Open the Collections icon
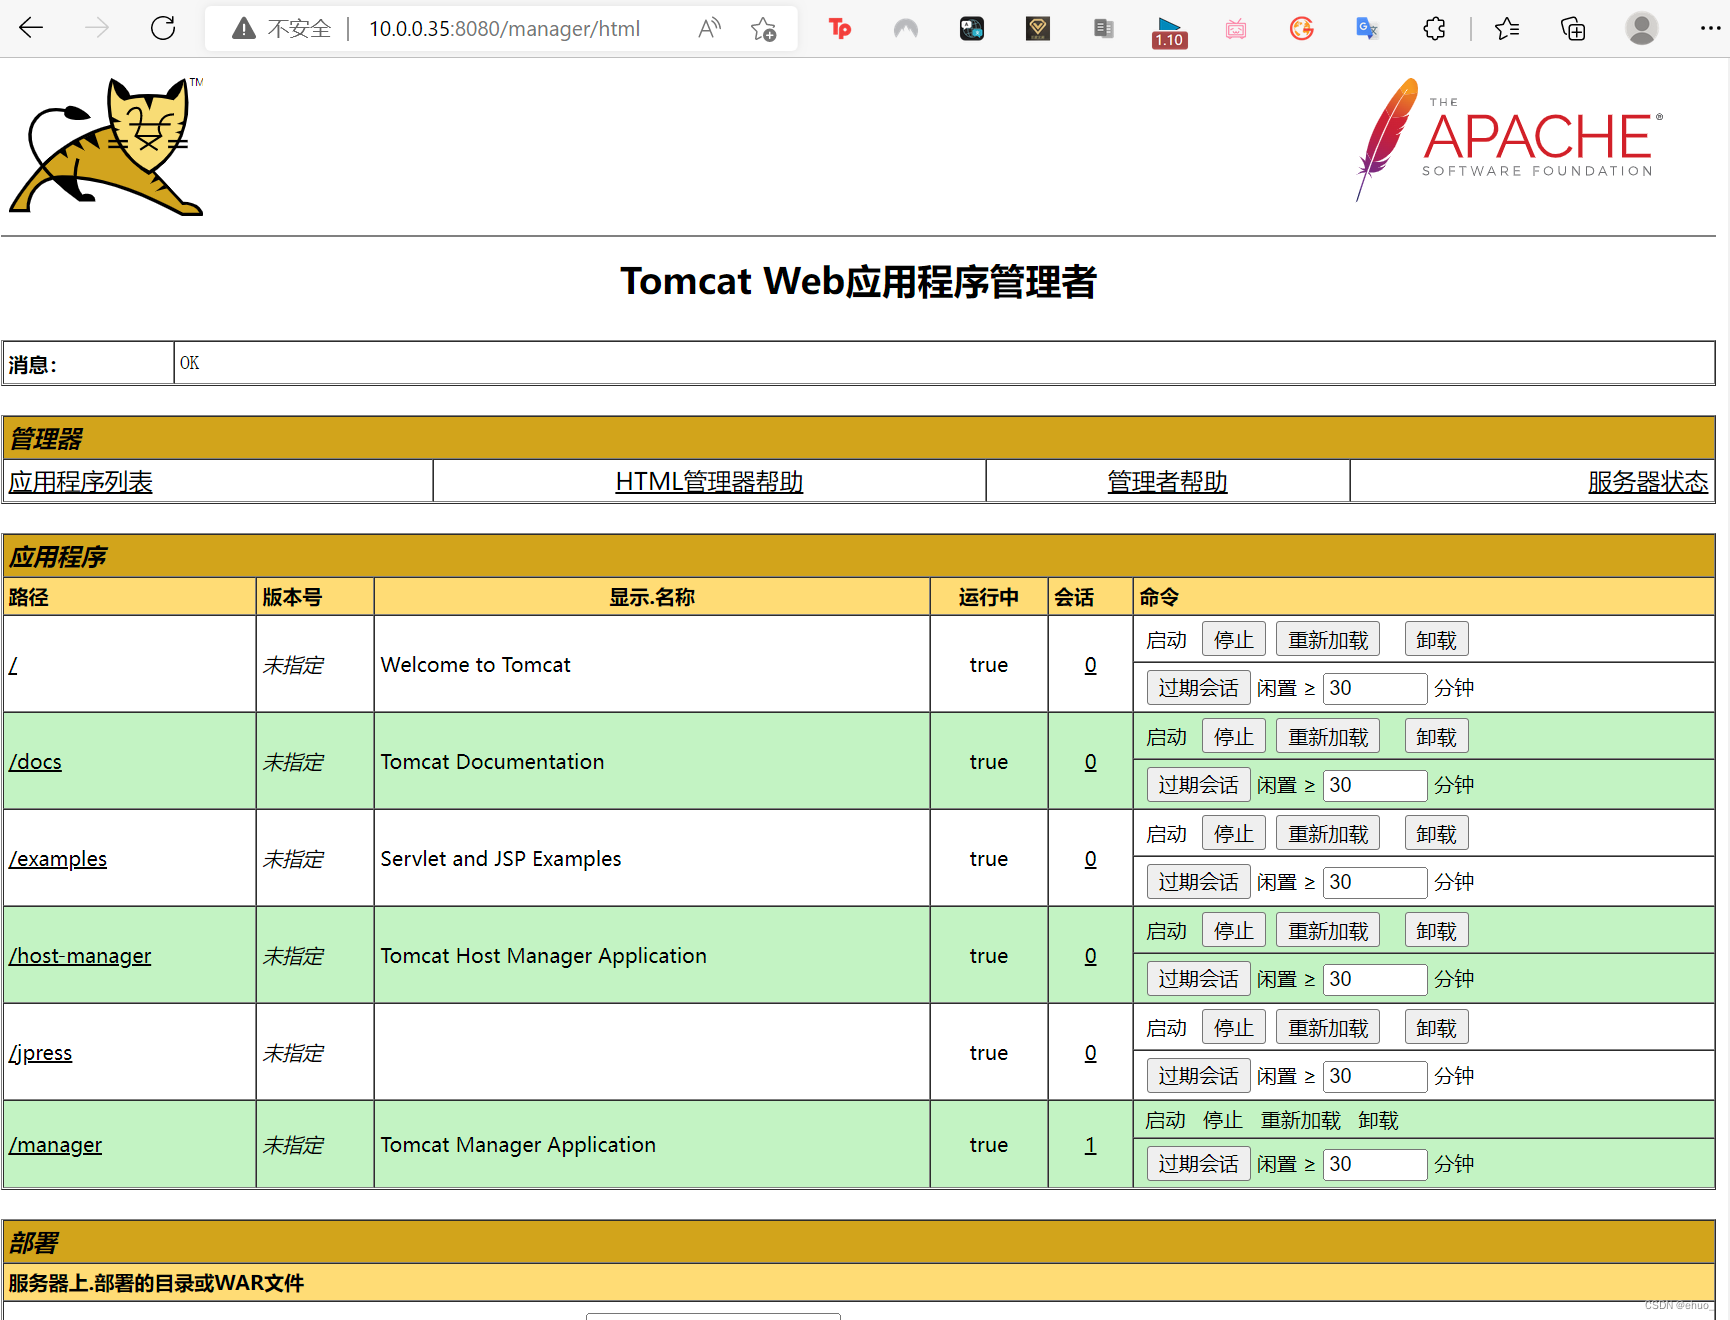 click(x=1573, y=29)
